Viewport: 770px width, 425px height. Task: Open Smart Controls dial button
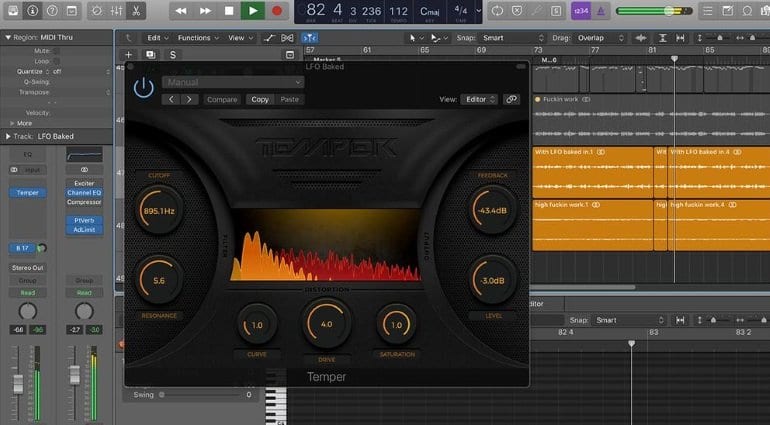click(97, 11)
